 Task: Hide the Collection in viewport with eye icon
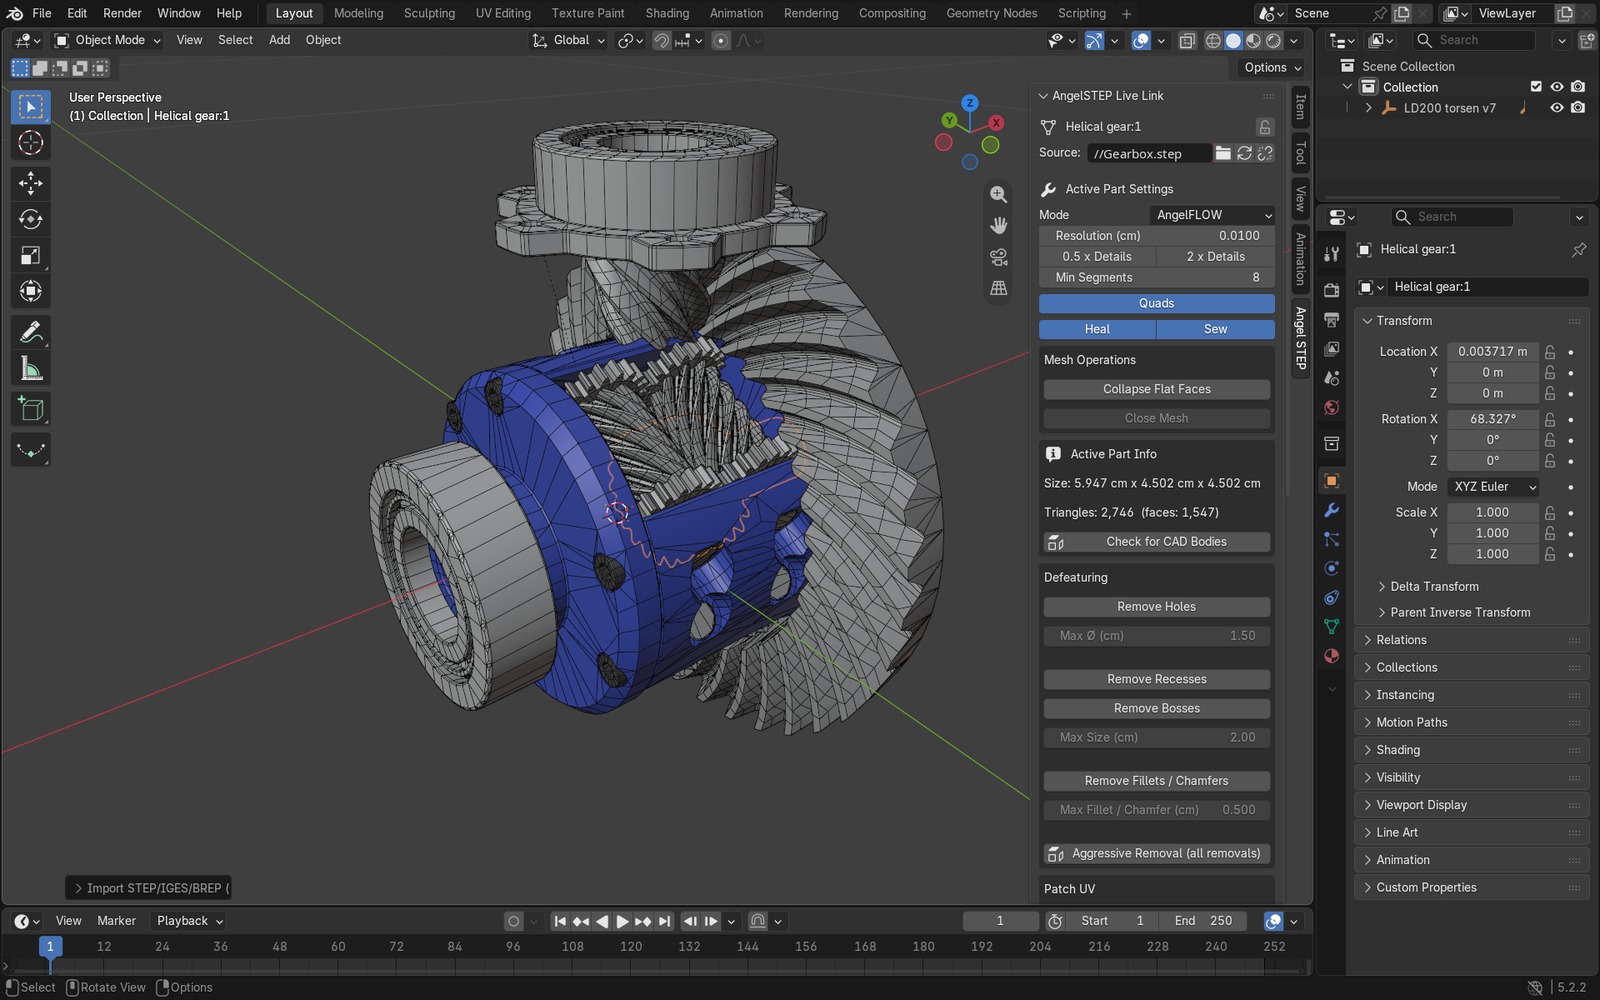1557,87
